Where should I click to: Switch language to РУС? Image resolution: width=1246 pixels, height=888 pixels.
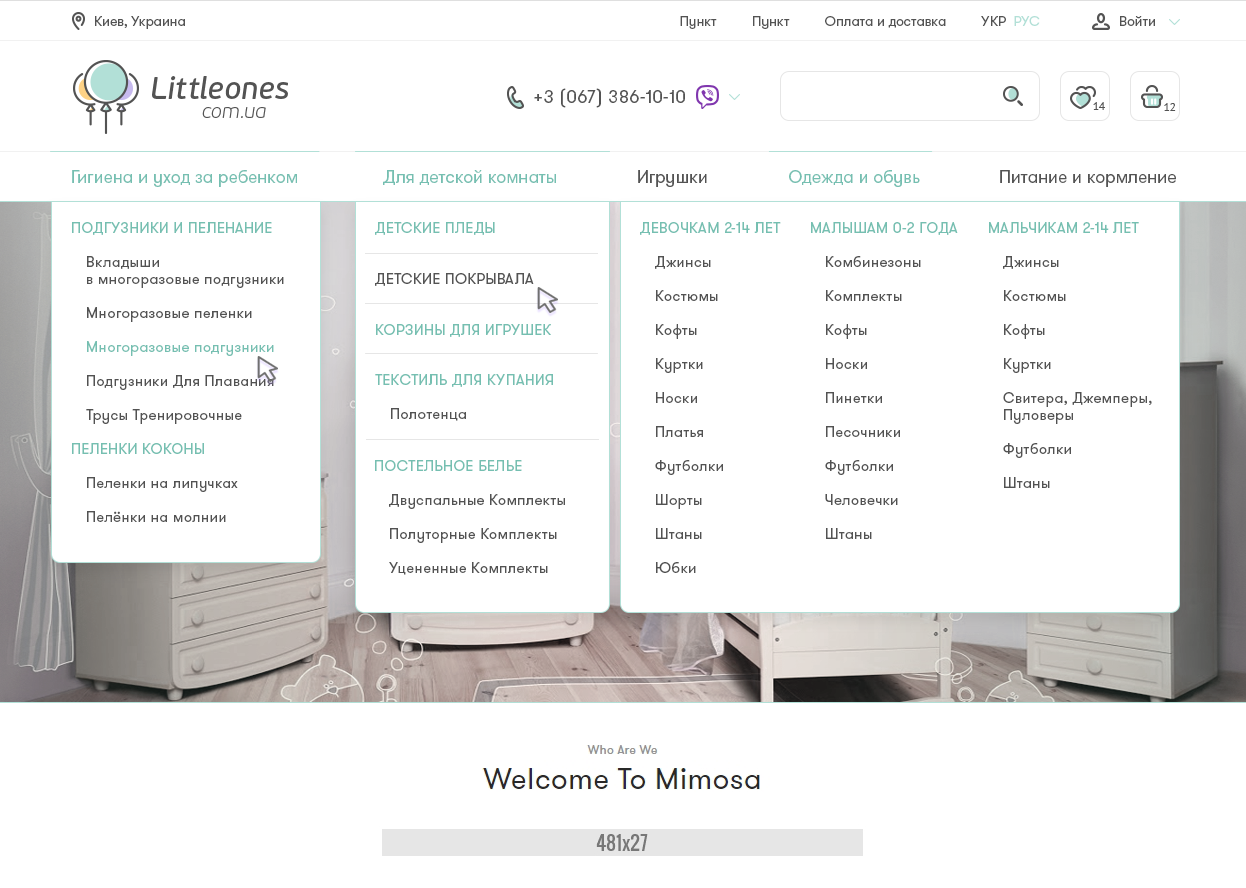(1026, 21)
